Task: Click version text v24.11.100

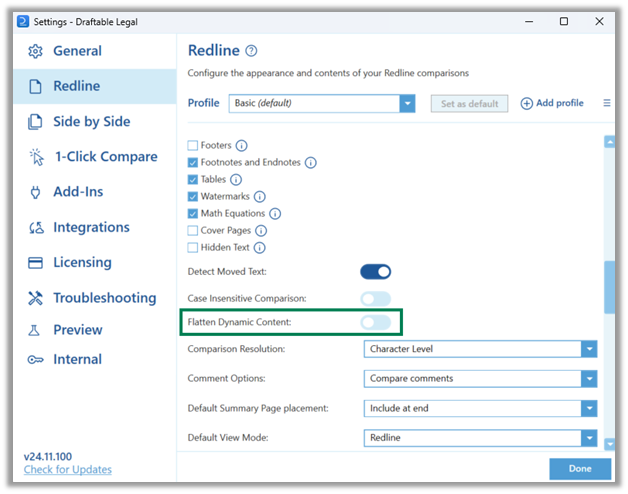Action: pos(48,457)
